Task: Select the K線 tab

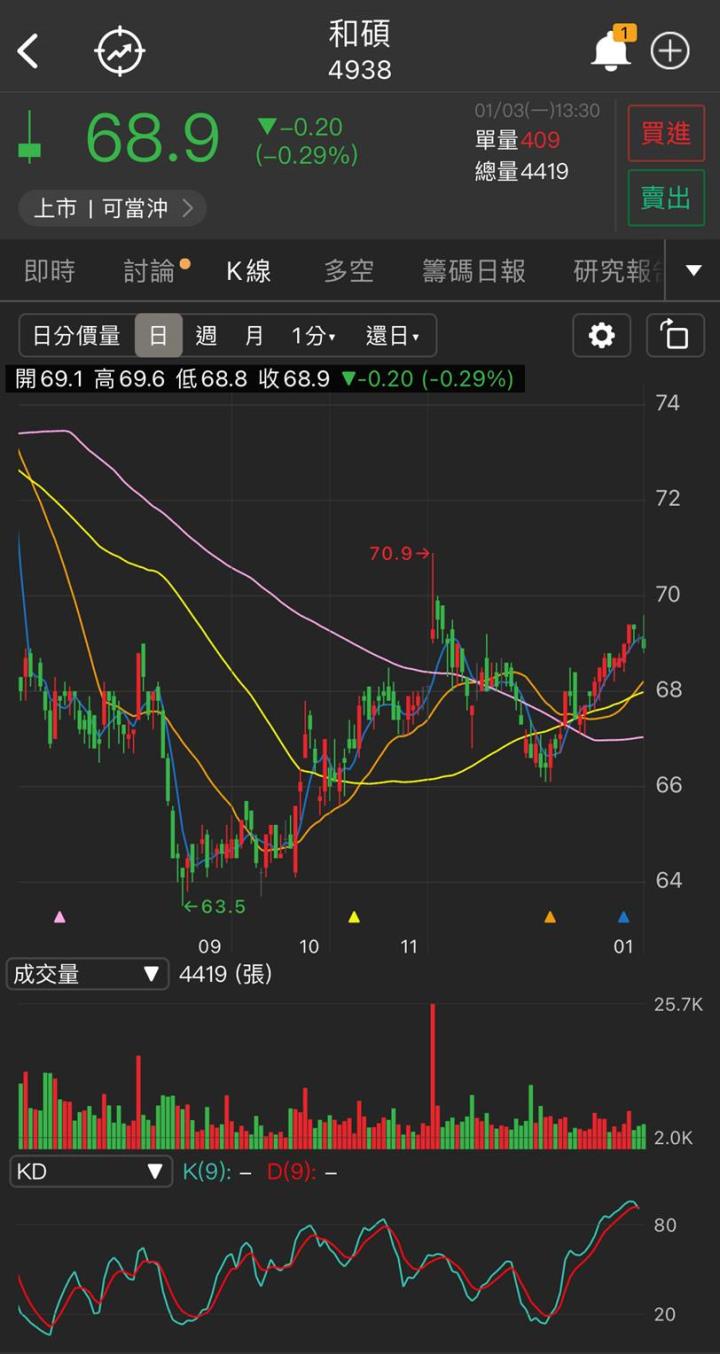Action: (x=248, y=271)
